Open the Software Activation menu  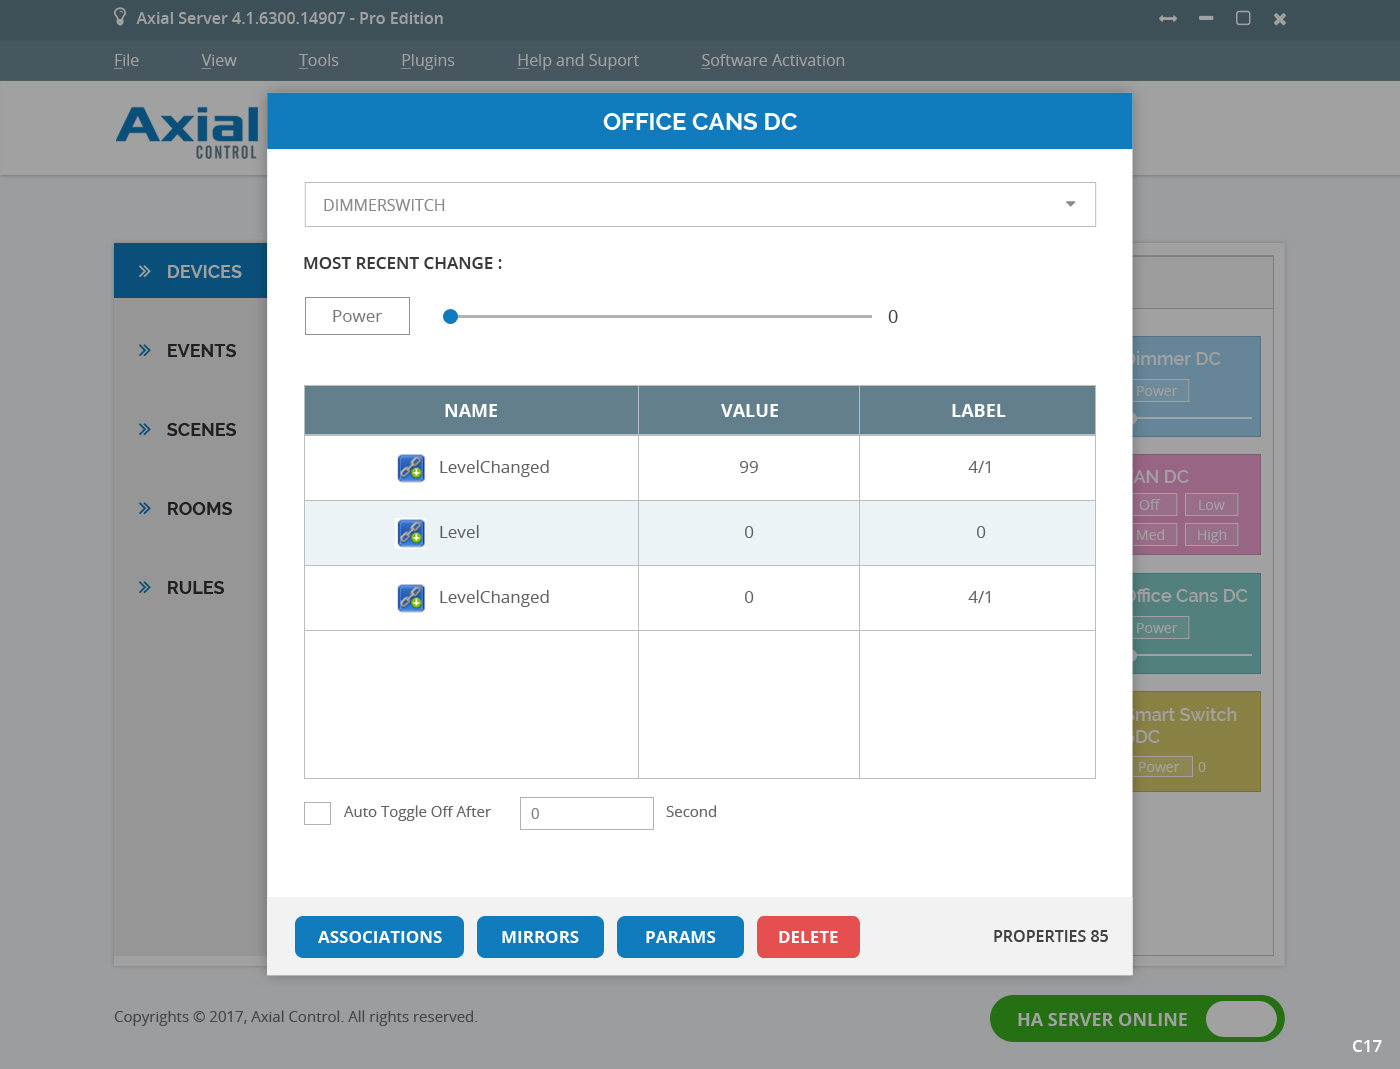coord(772,60)
